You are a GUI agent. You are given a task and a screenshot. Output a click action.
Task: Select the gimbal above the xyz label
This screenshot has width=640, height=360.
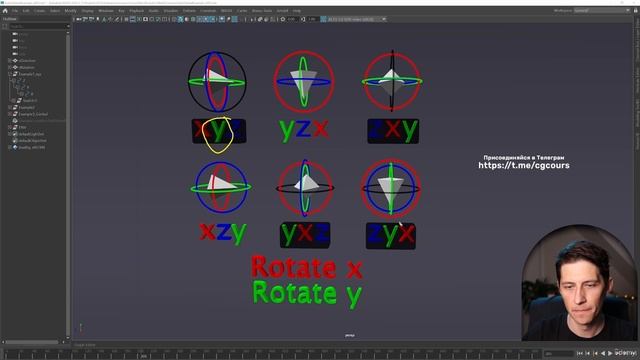[217, 82]
